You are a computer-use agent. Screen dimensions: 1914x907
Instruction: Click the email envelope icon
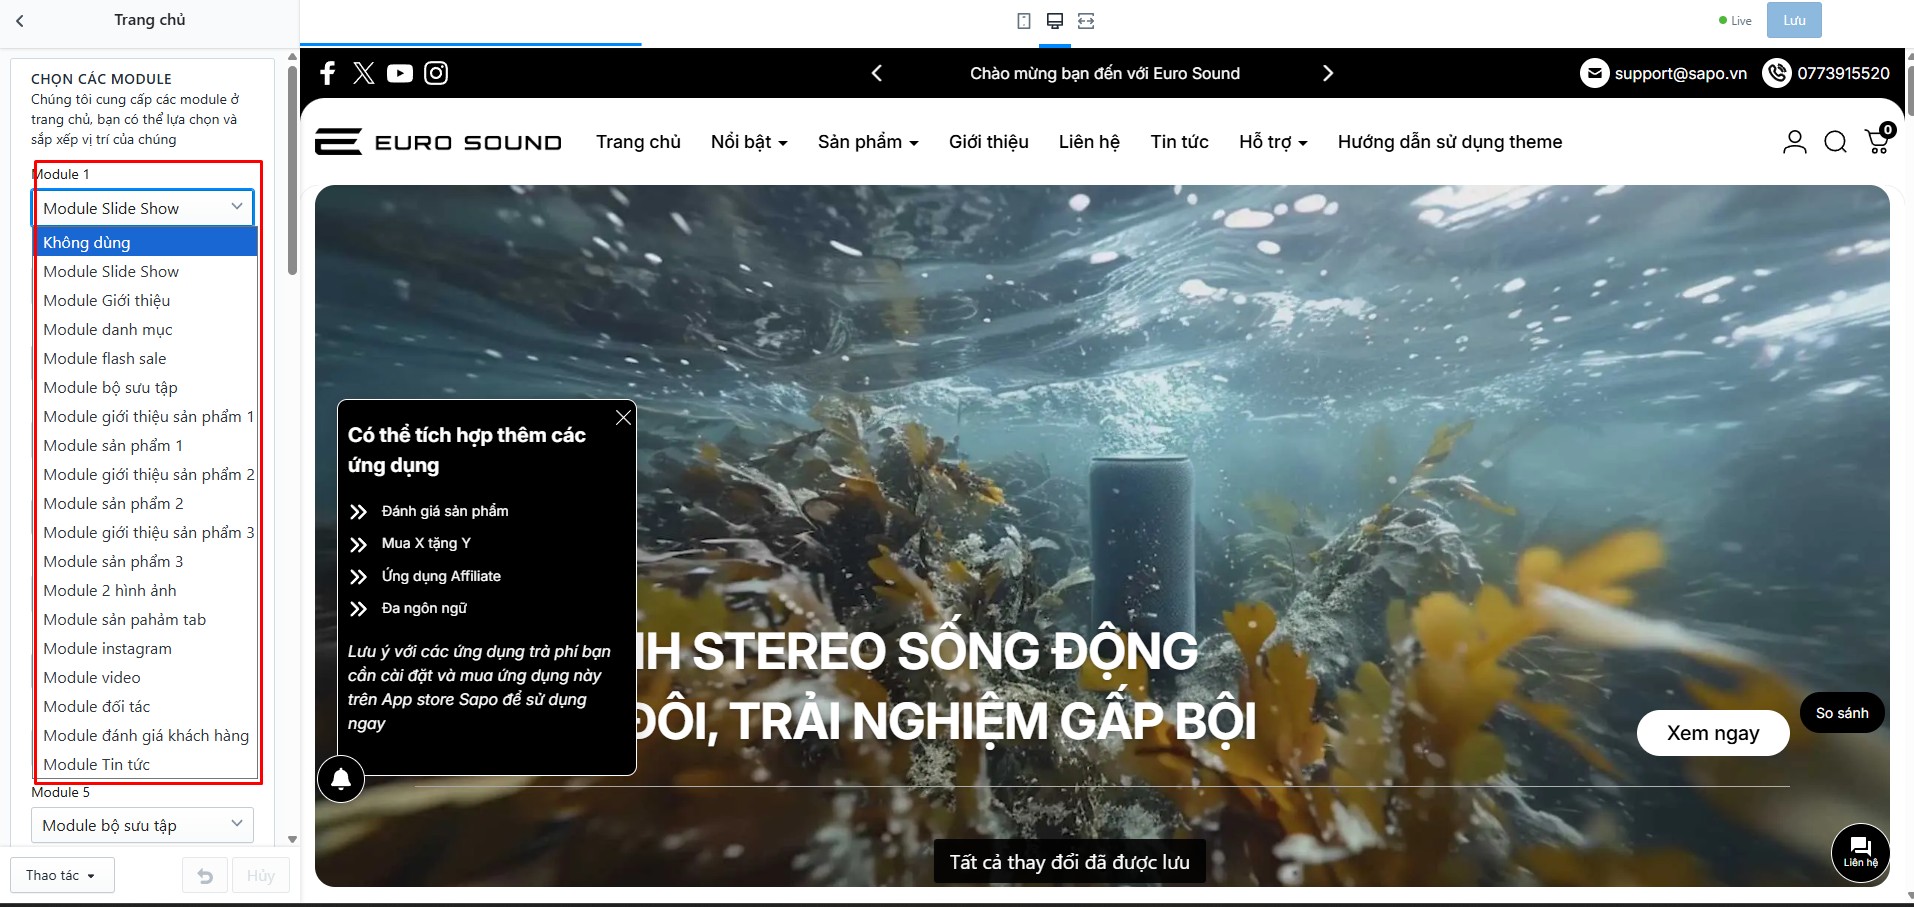pyautogui.click(x=1594, y=73)
